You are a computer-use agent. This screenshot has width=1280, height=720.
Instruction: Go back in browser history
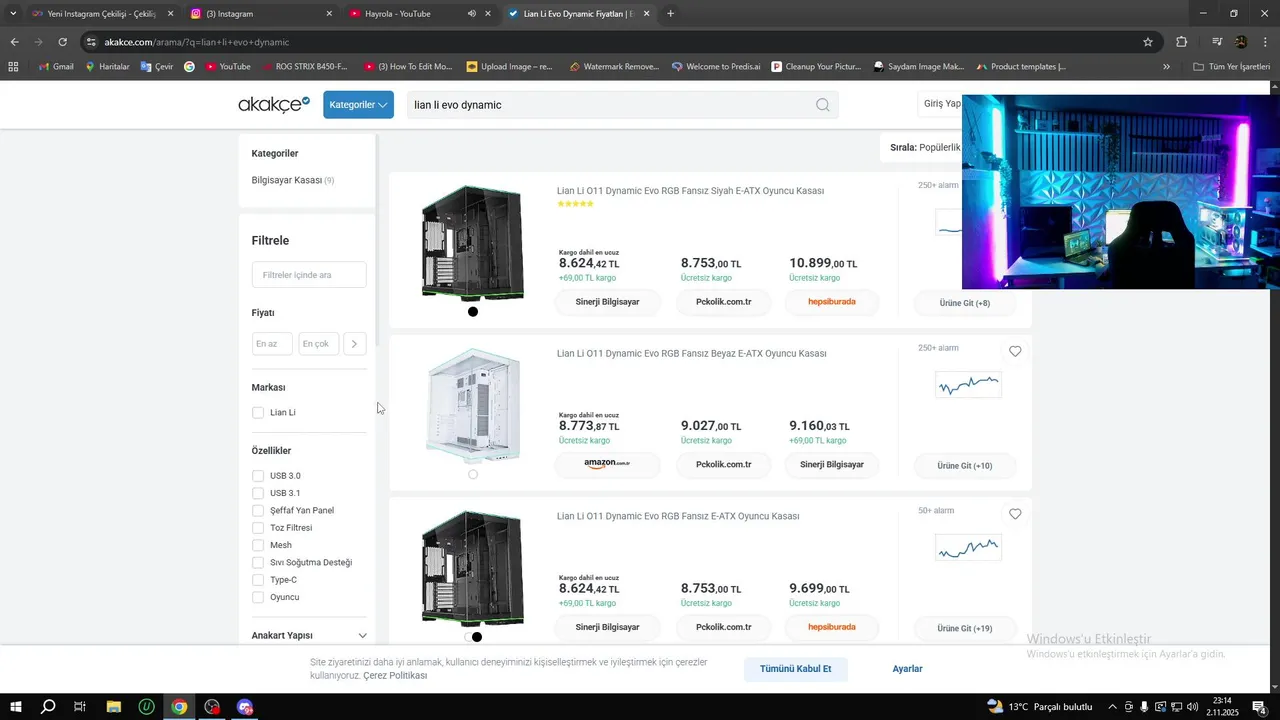pyautogui.click(x=14, y=42)
